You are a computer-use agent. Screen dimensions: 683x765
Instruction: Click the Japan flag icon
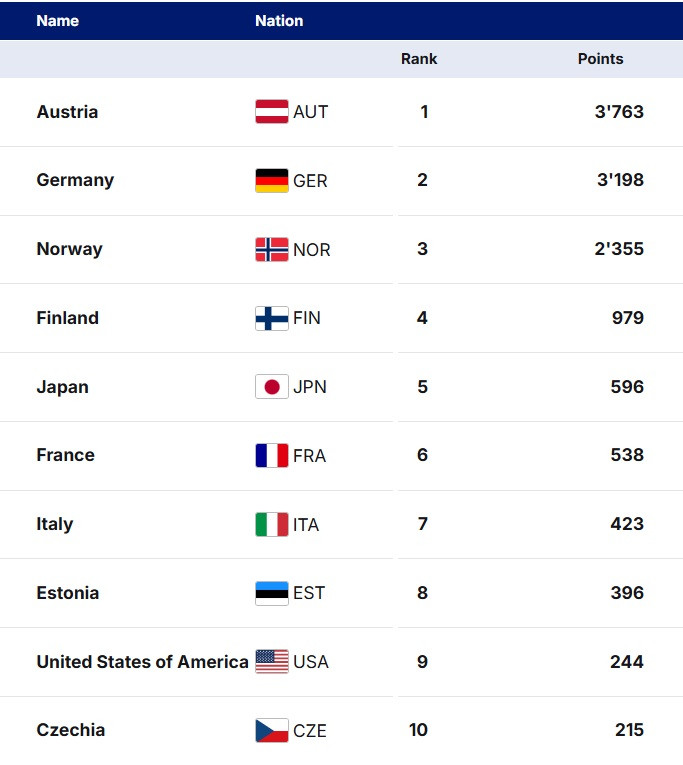pyautogui.click(x=272, y=387)
